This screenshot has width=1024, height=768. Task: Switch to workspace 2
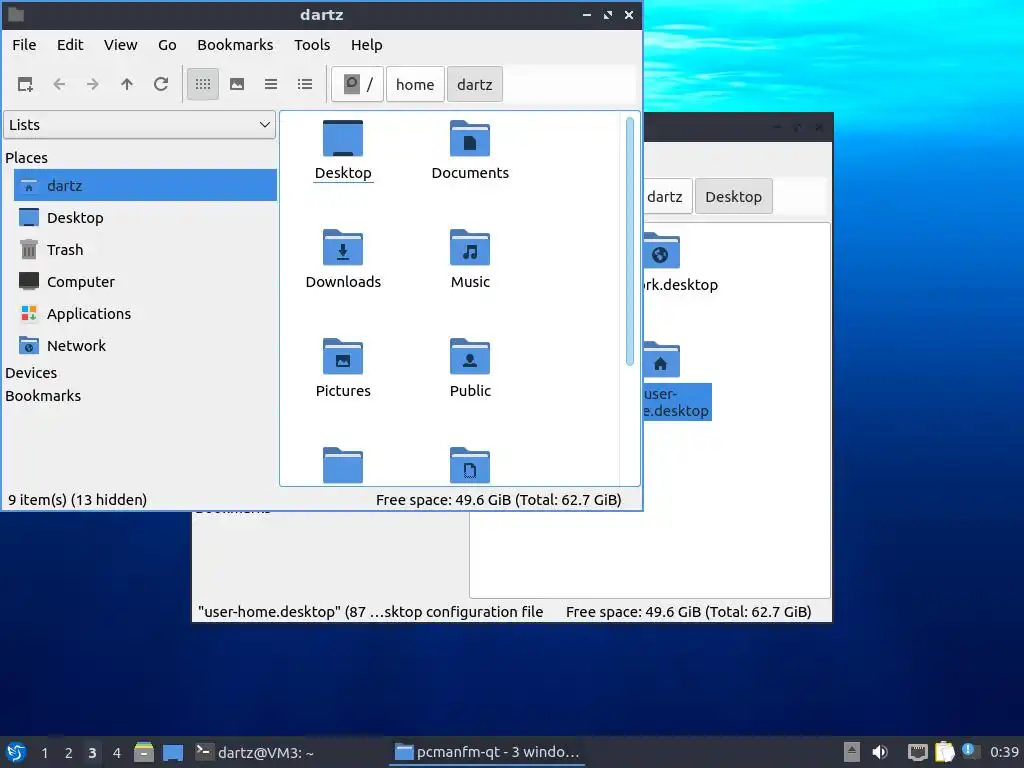point(69,753)
